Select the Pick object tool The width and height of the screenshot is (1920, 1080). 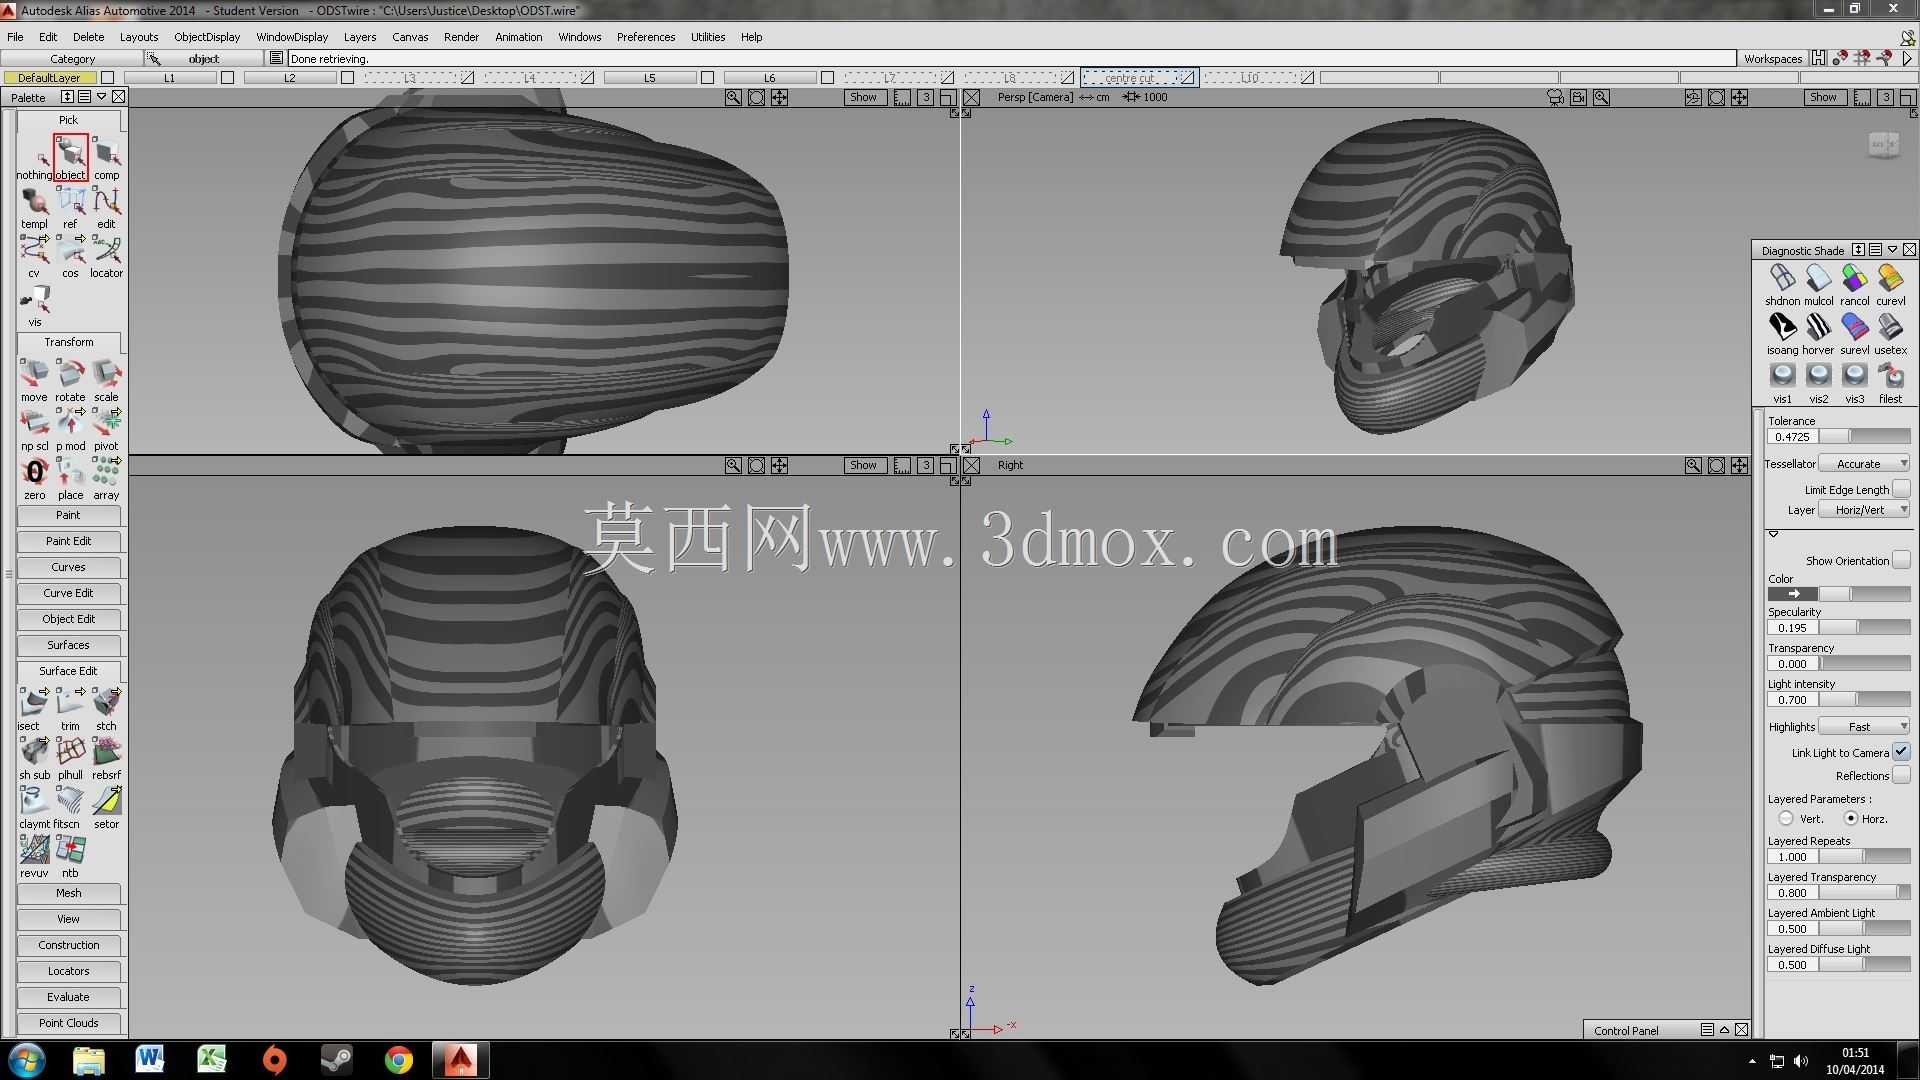click(70, 158)
